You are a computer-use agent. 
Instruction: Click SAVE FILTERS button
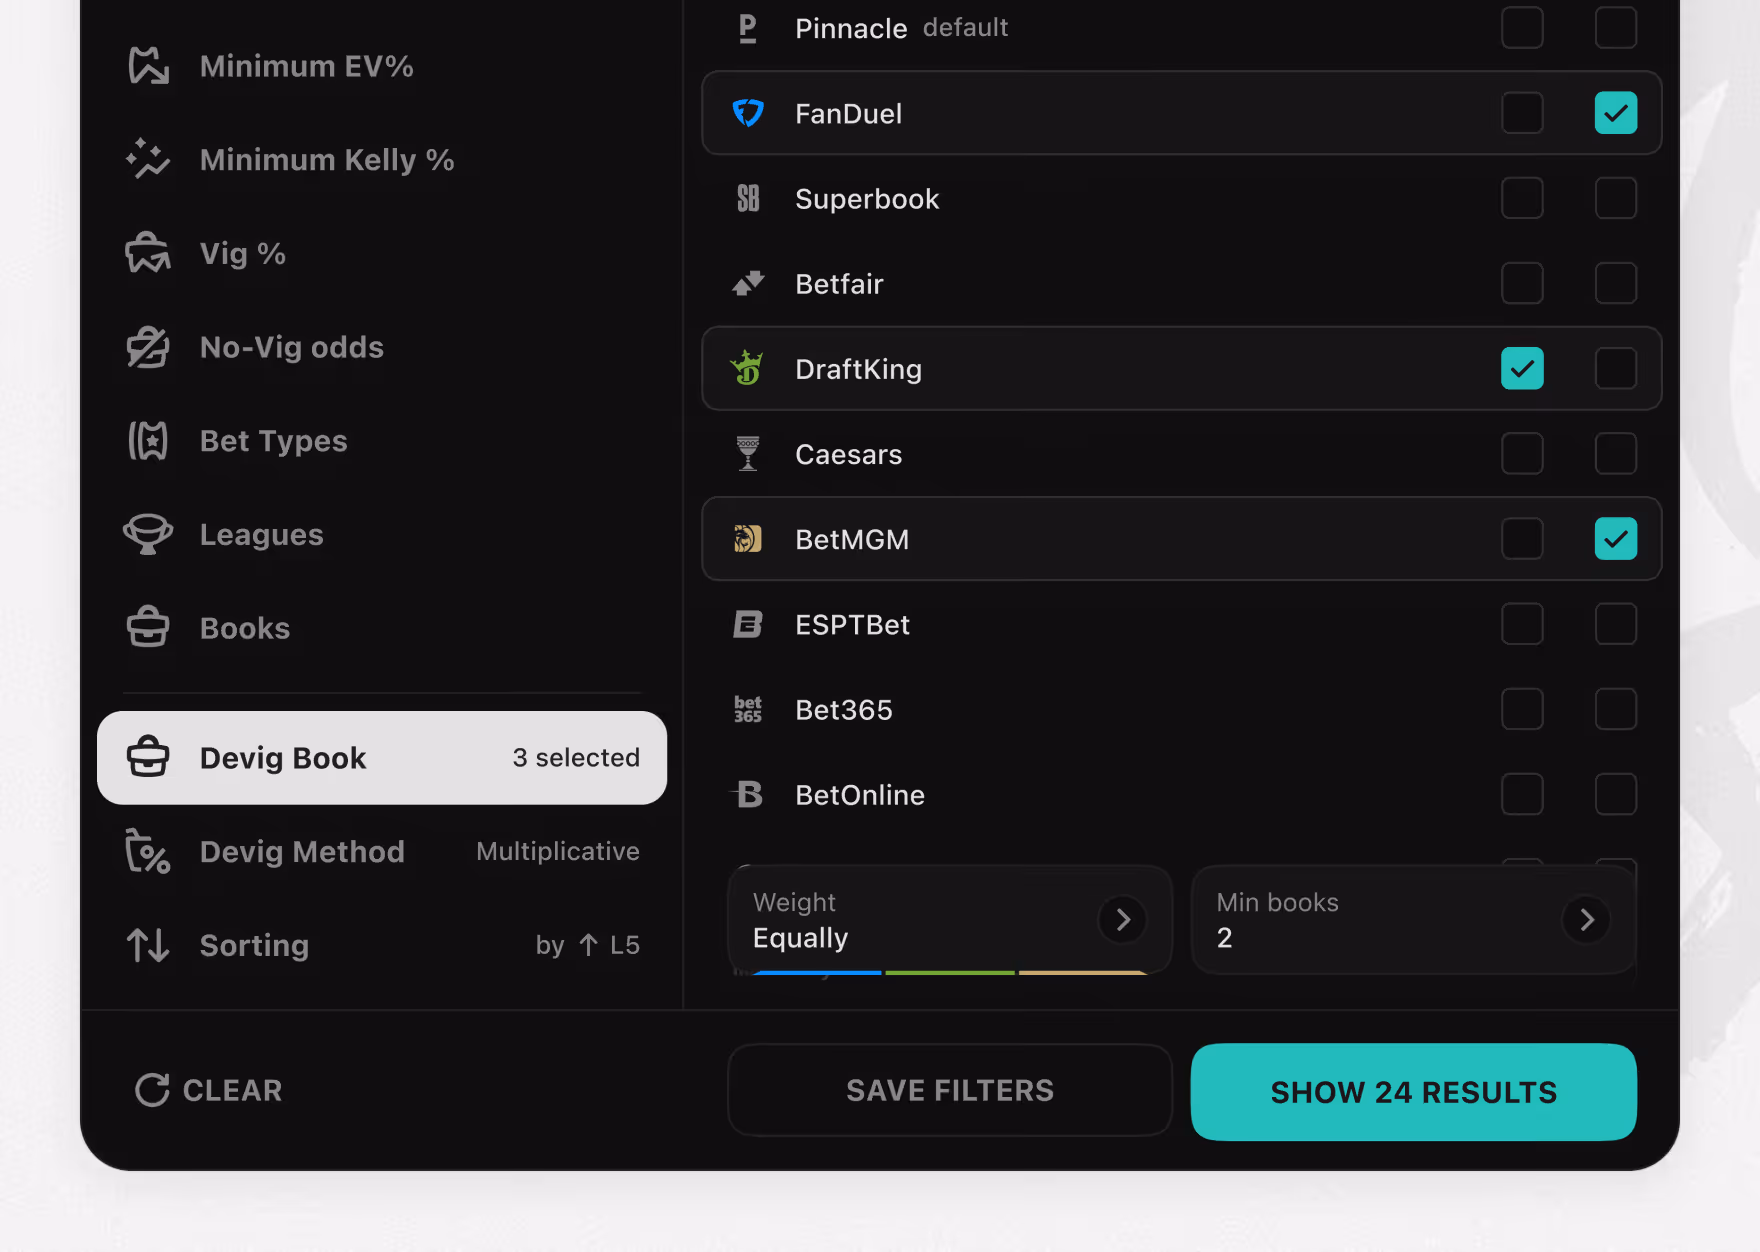[950, 1090]
